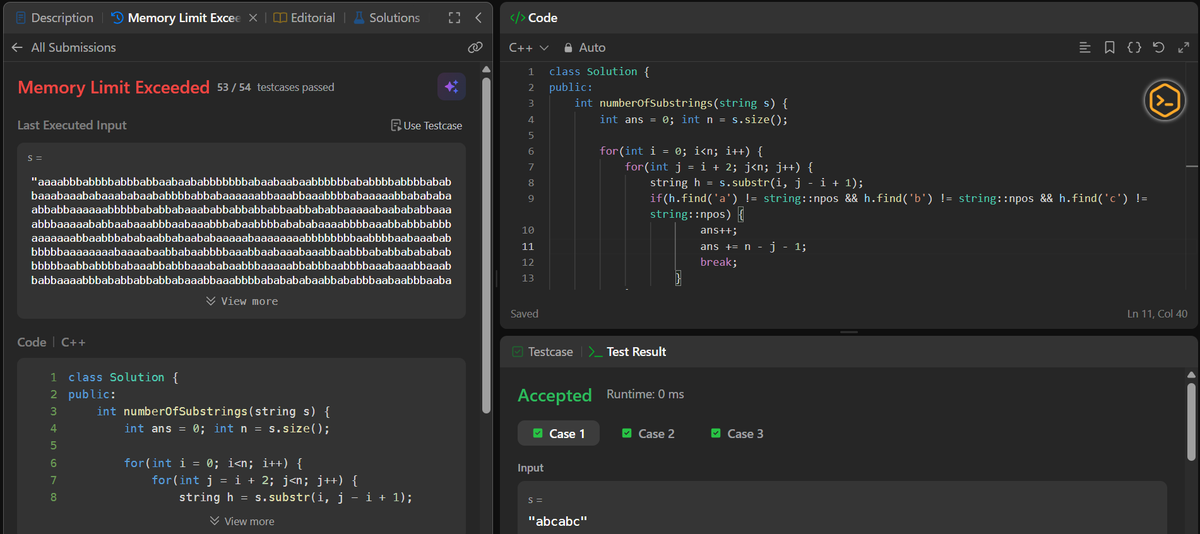Select Case 2 result
Screen dimensions: 1200x534
click(x=647, y=433)
